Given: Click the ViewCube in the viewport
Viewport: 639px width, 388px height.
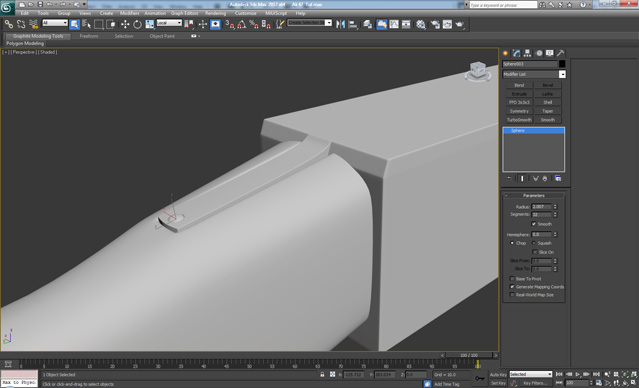Looking at the screenshot, I should tap(478, 71).
